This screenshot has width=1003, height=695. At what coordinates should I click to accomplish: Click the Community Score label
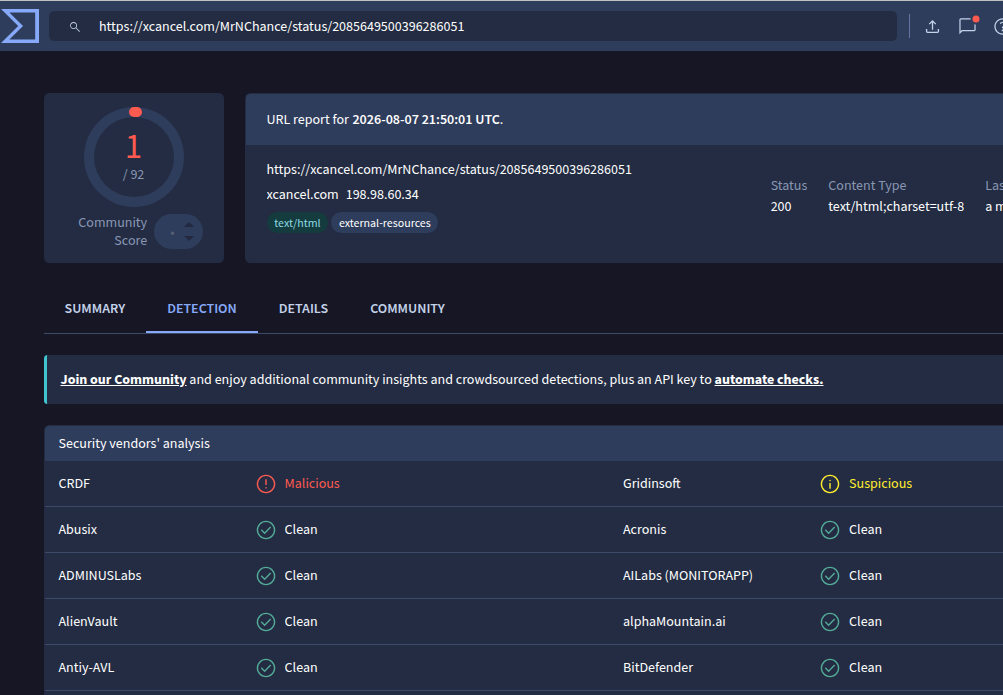pyautogui.click(x=113, y=231)
